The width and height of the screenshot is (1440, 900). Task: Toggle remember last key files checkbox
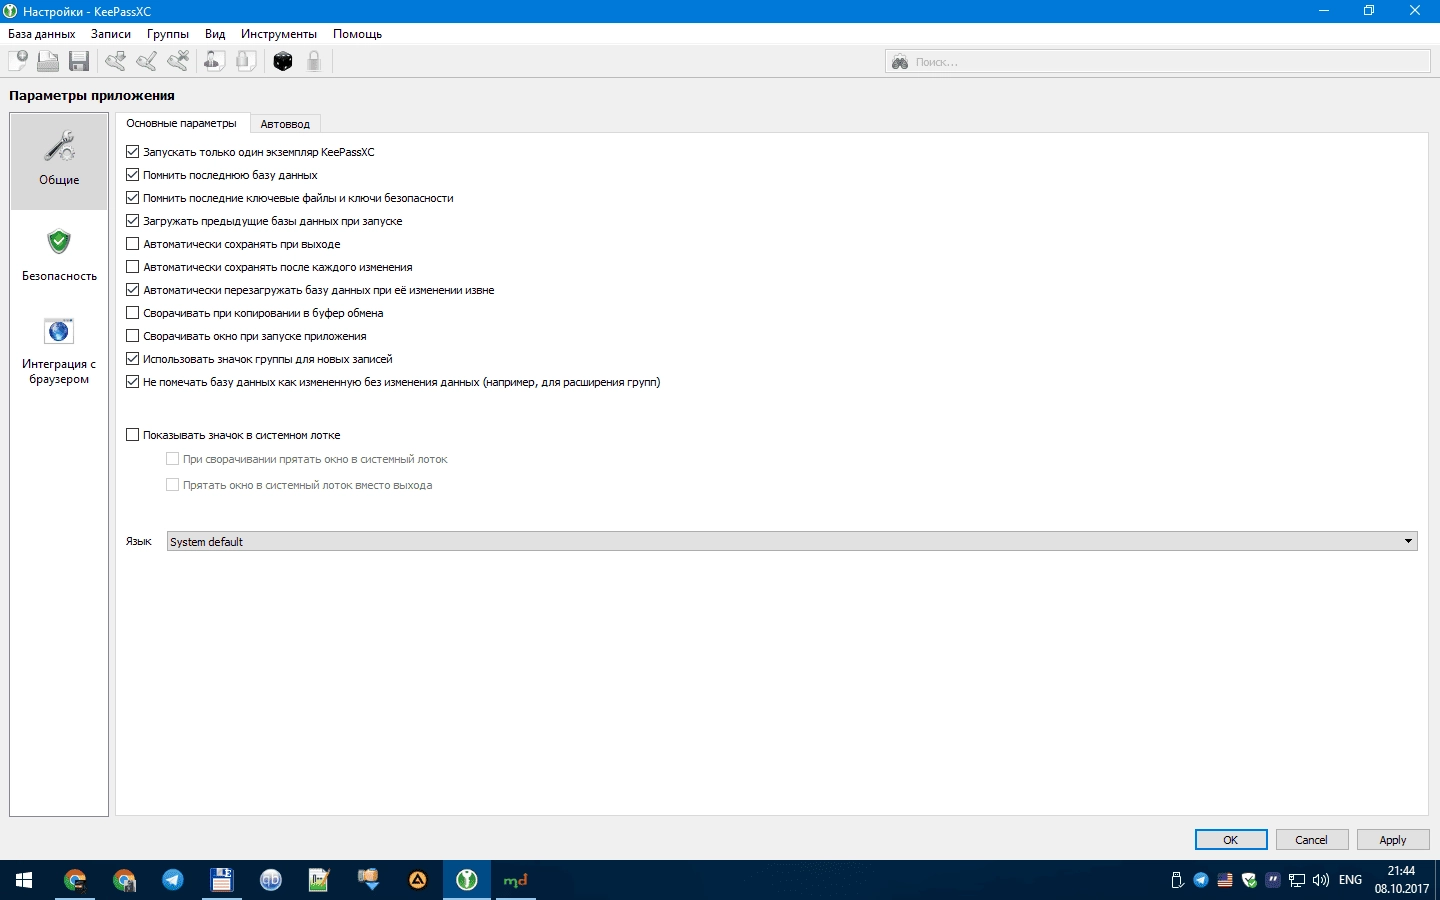pos(133,198)
